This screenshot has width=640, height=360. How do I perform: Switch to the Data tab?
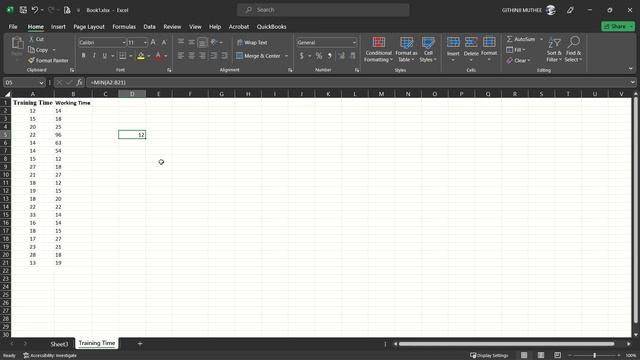(149, 27)
